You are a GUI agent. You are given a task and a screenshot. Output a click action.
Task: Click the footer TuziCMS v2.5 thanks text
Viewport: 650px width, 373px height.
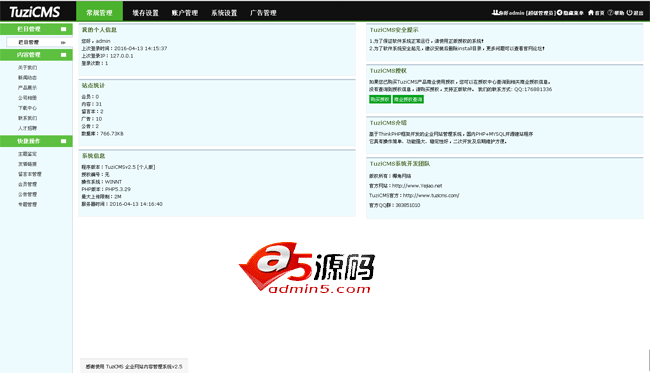[134, 366]
